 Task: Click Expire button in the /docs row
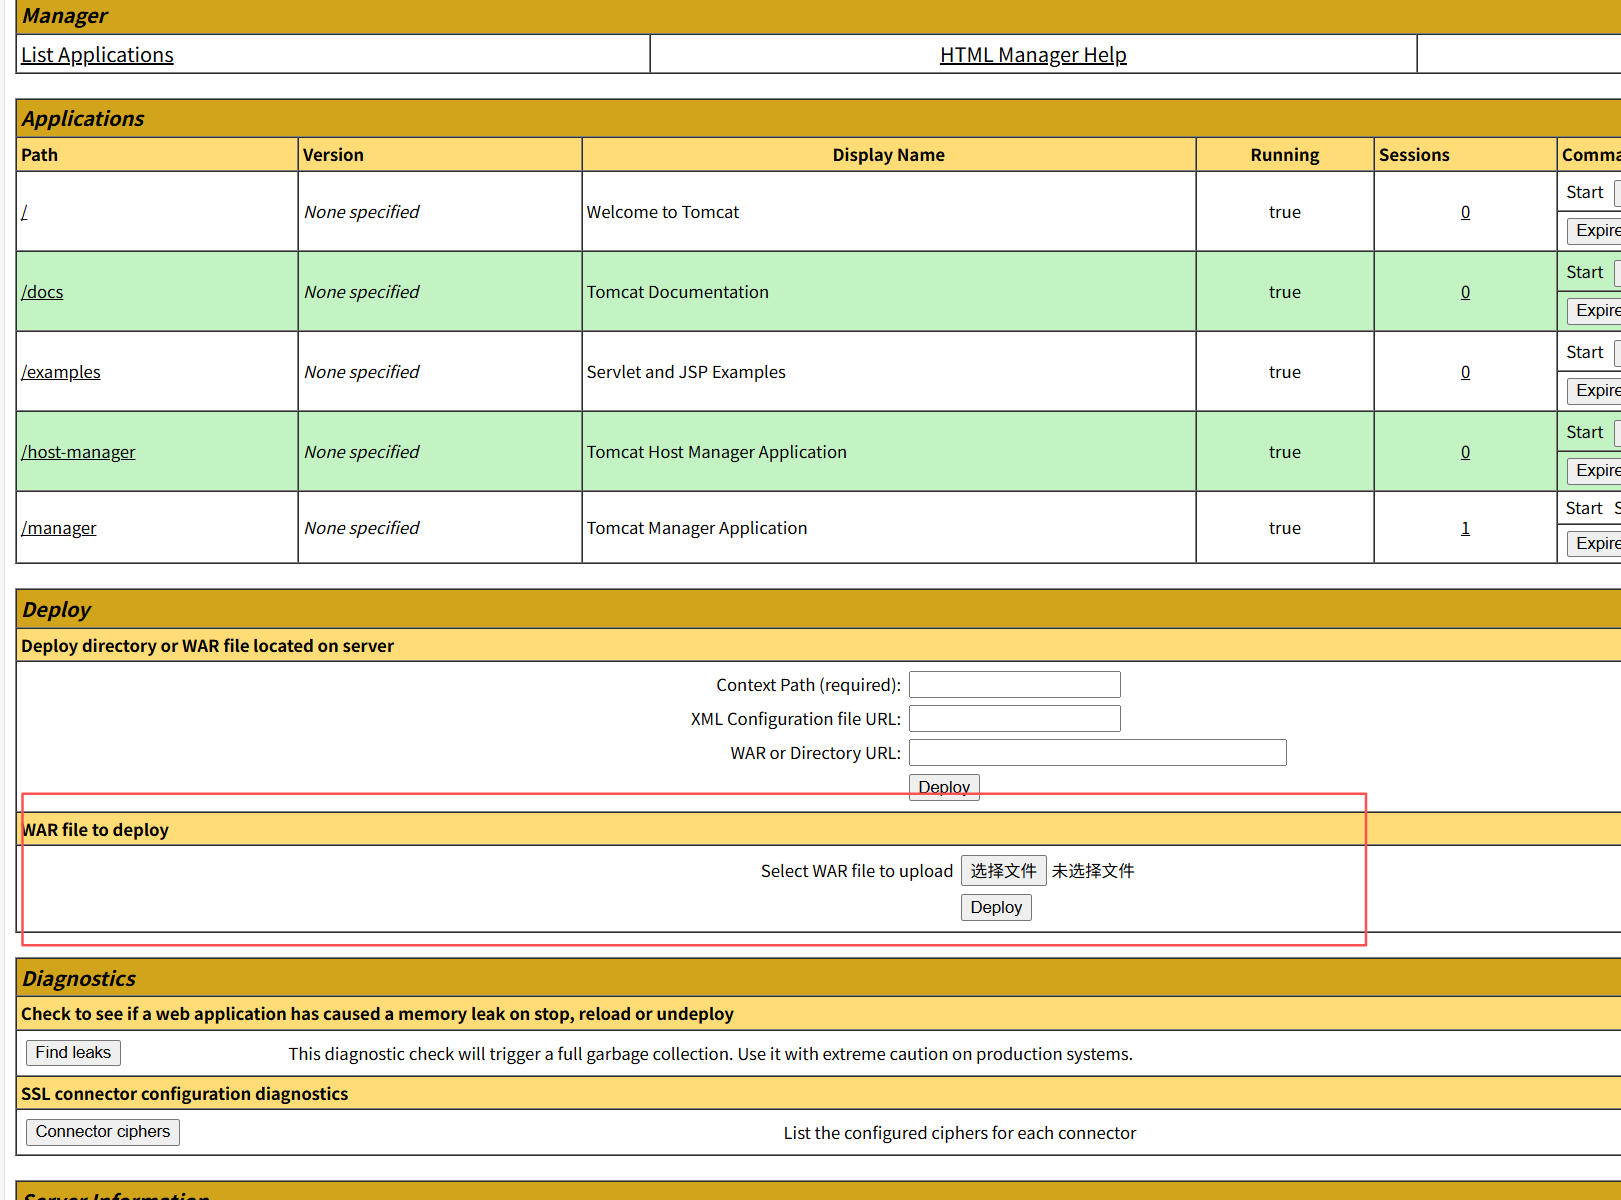tap(1595, 311)
